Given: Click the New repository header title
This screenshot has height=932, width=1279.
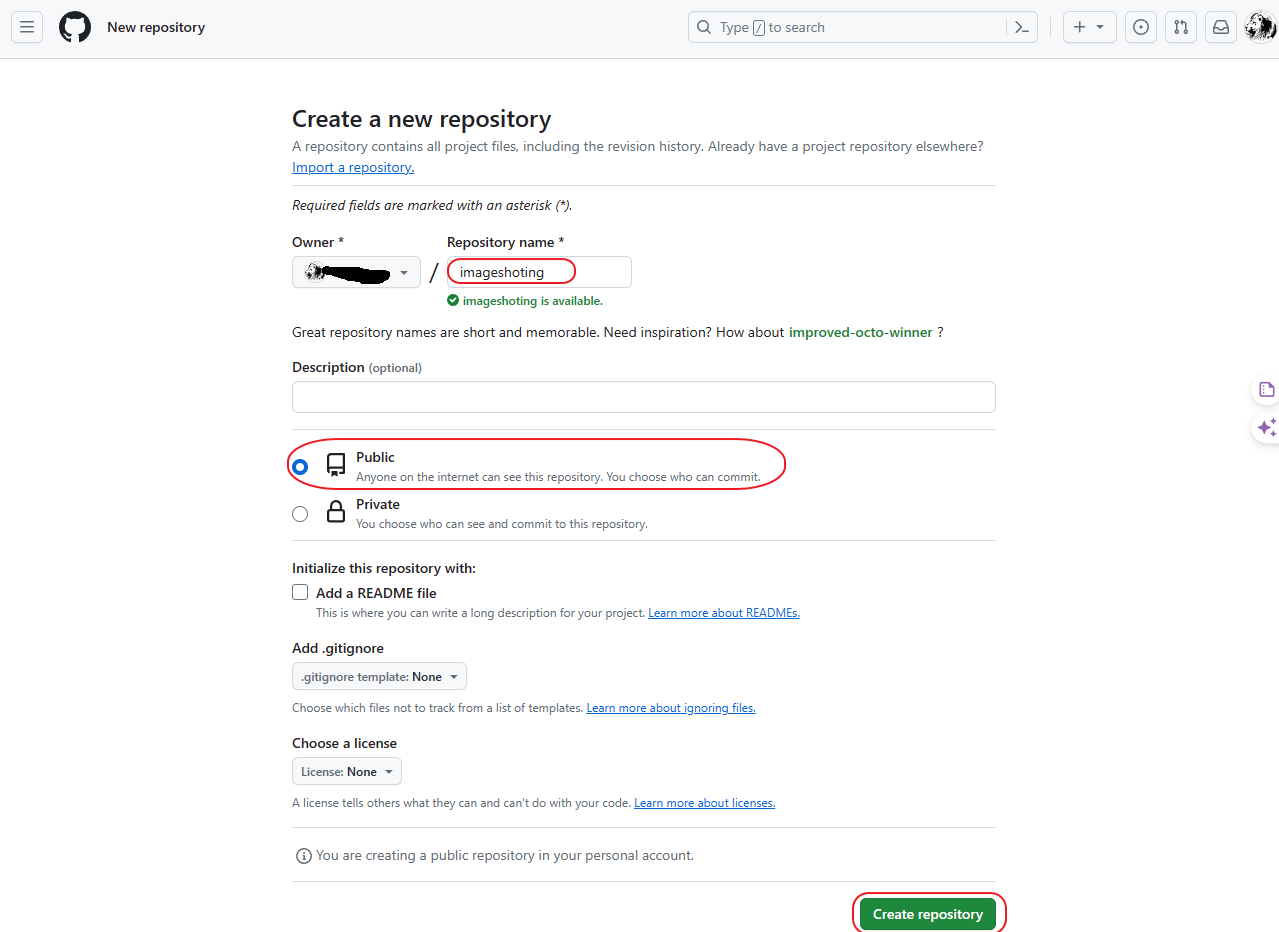Looking at the screenshot, I should pos(156,27).
